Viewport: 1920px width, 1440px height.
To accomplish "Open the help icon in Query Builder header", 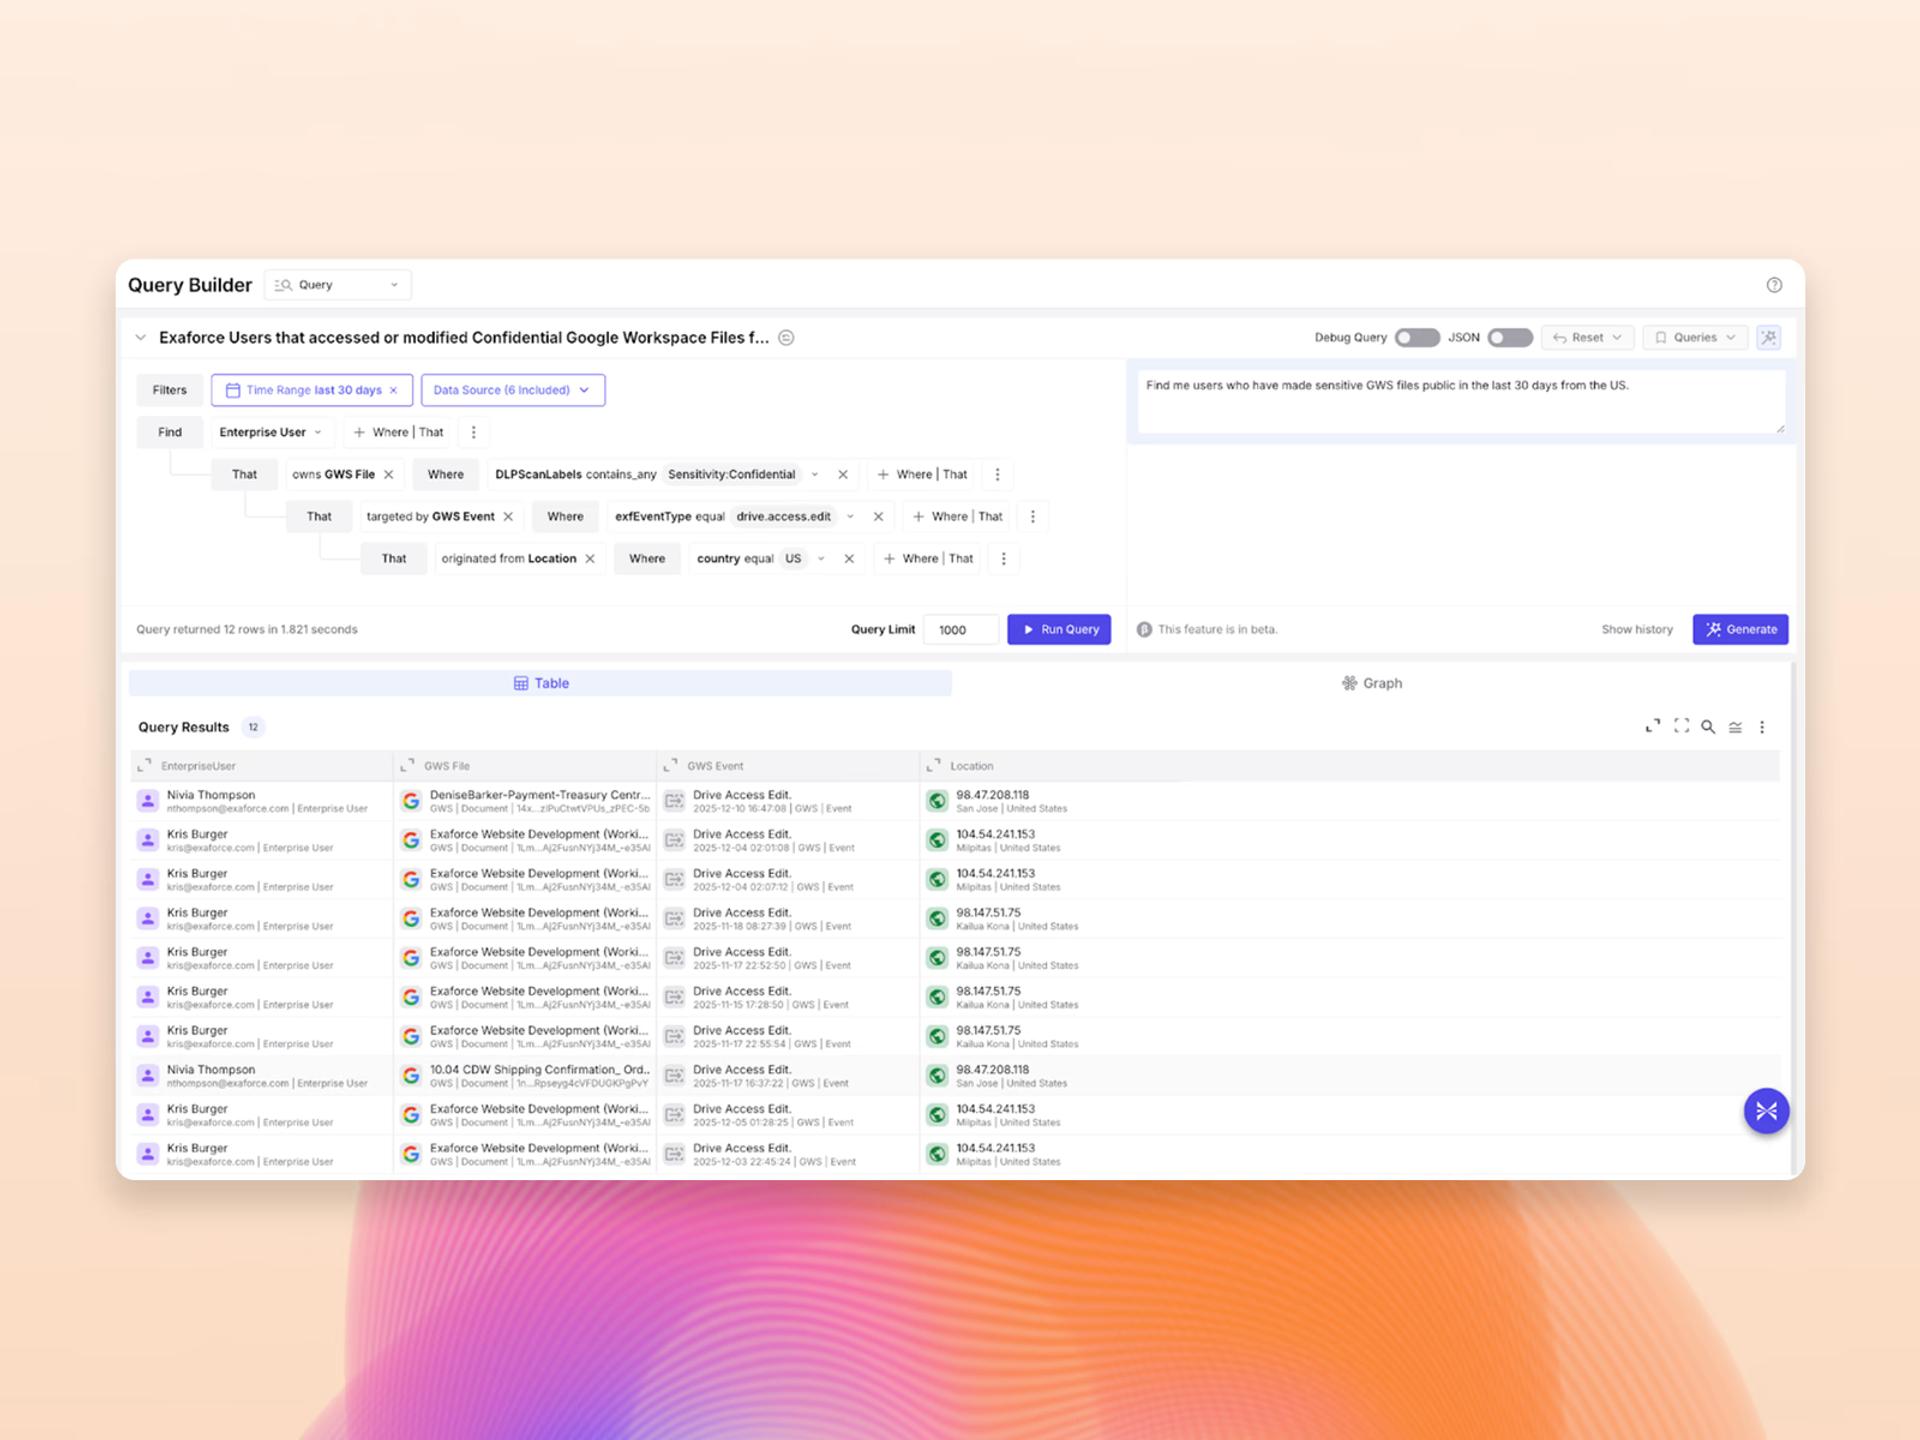I will click(1774, 285).
